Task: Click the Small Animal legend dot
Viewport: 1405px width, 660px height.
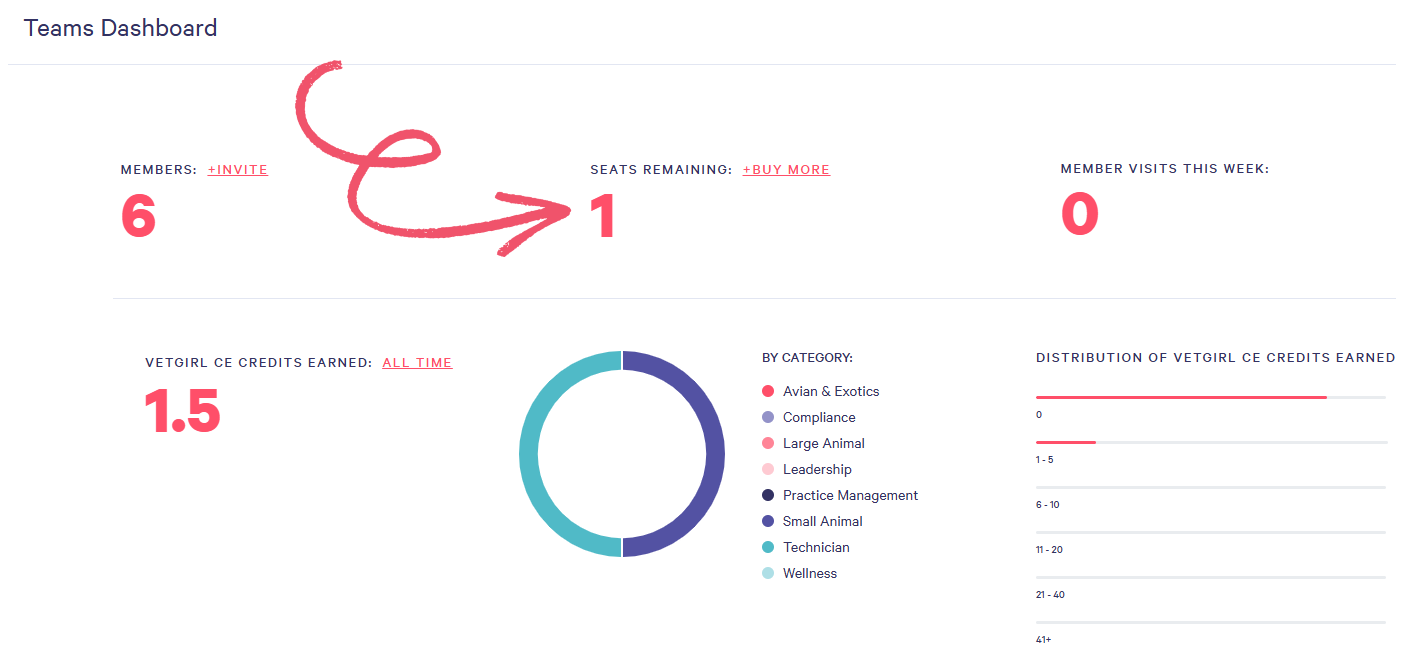Action: [768, 521]
